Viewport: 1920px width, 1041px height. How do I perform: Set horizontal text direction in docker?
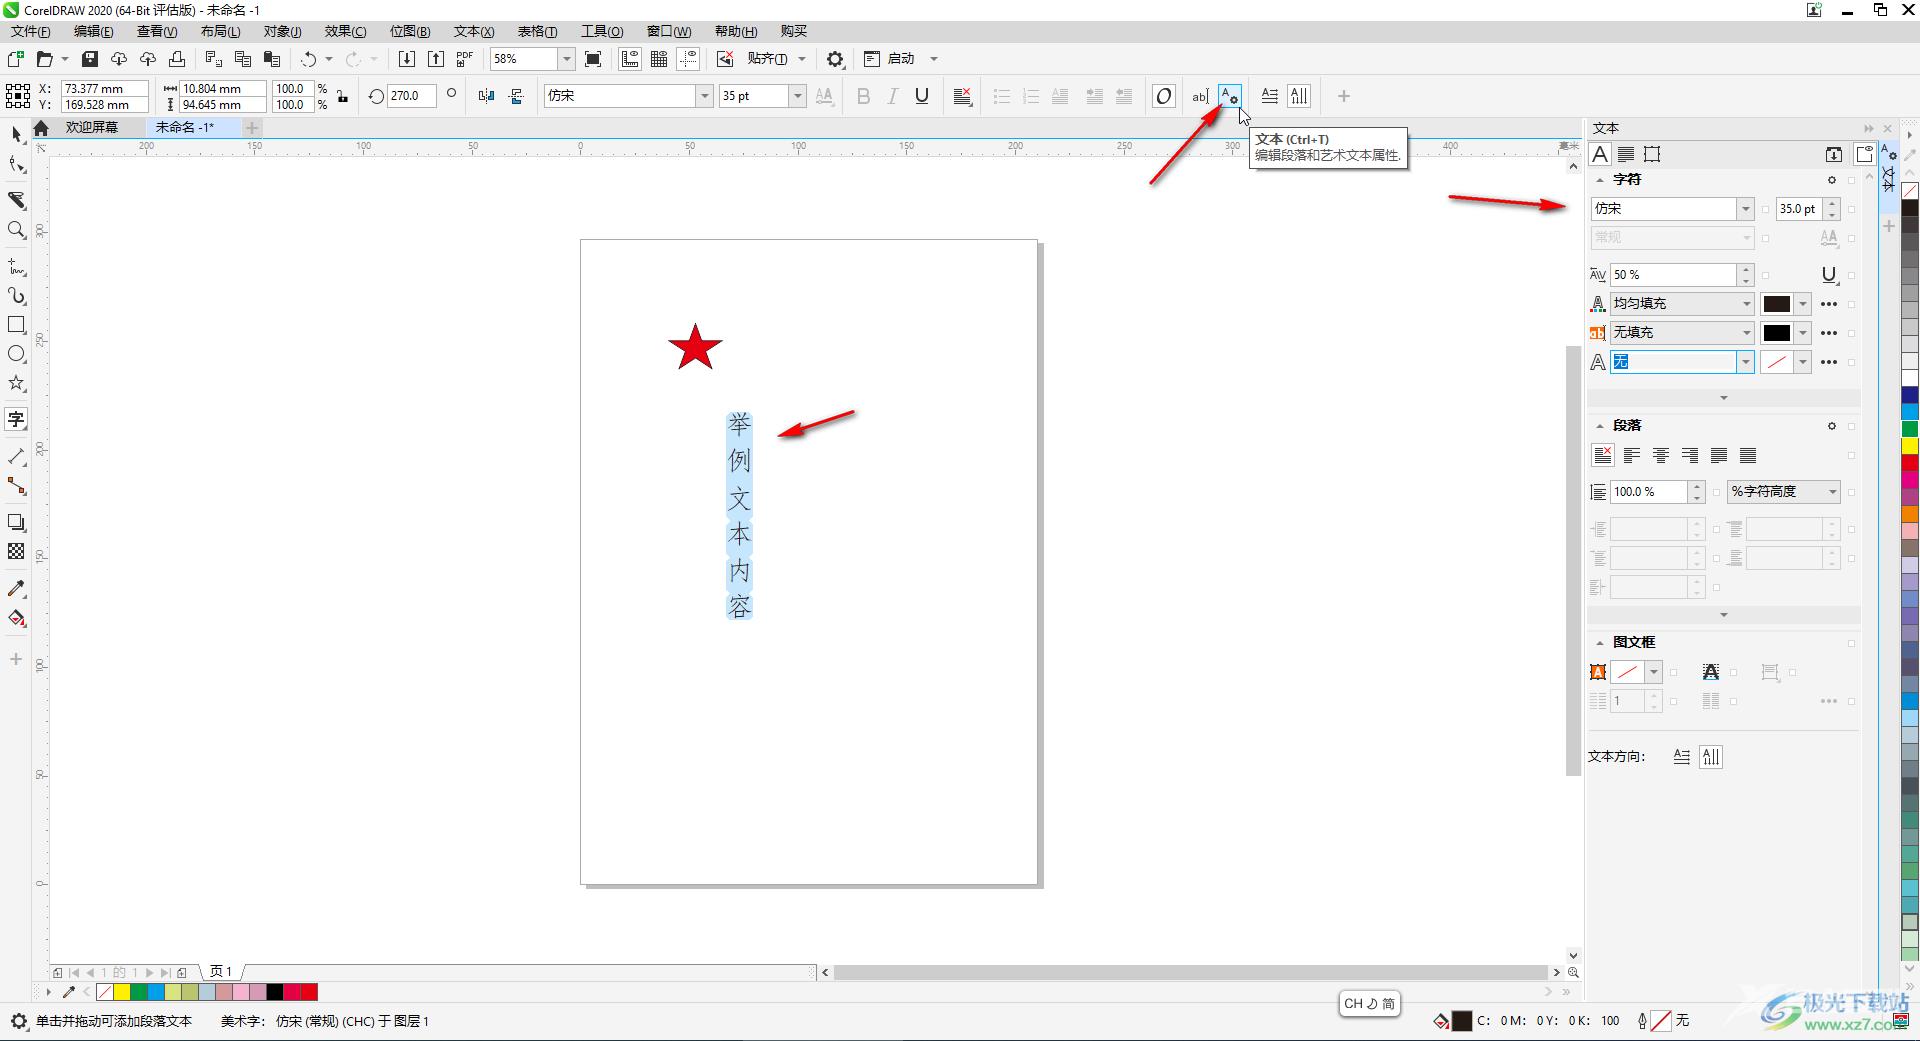tap(1682, 757)
